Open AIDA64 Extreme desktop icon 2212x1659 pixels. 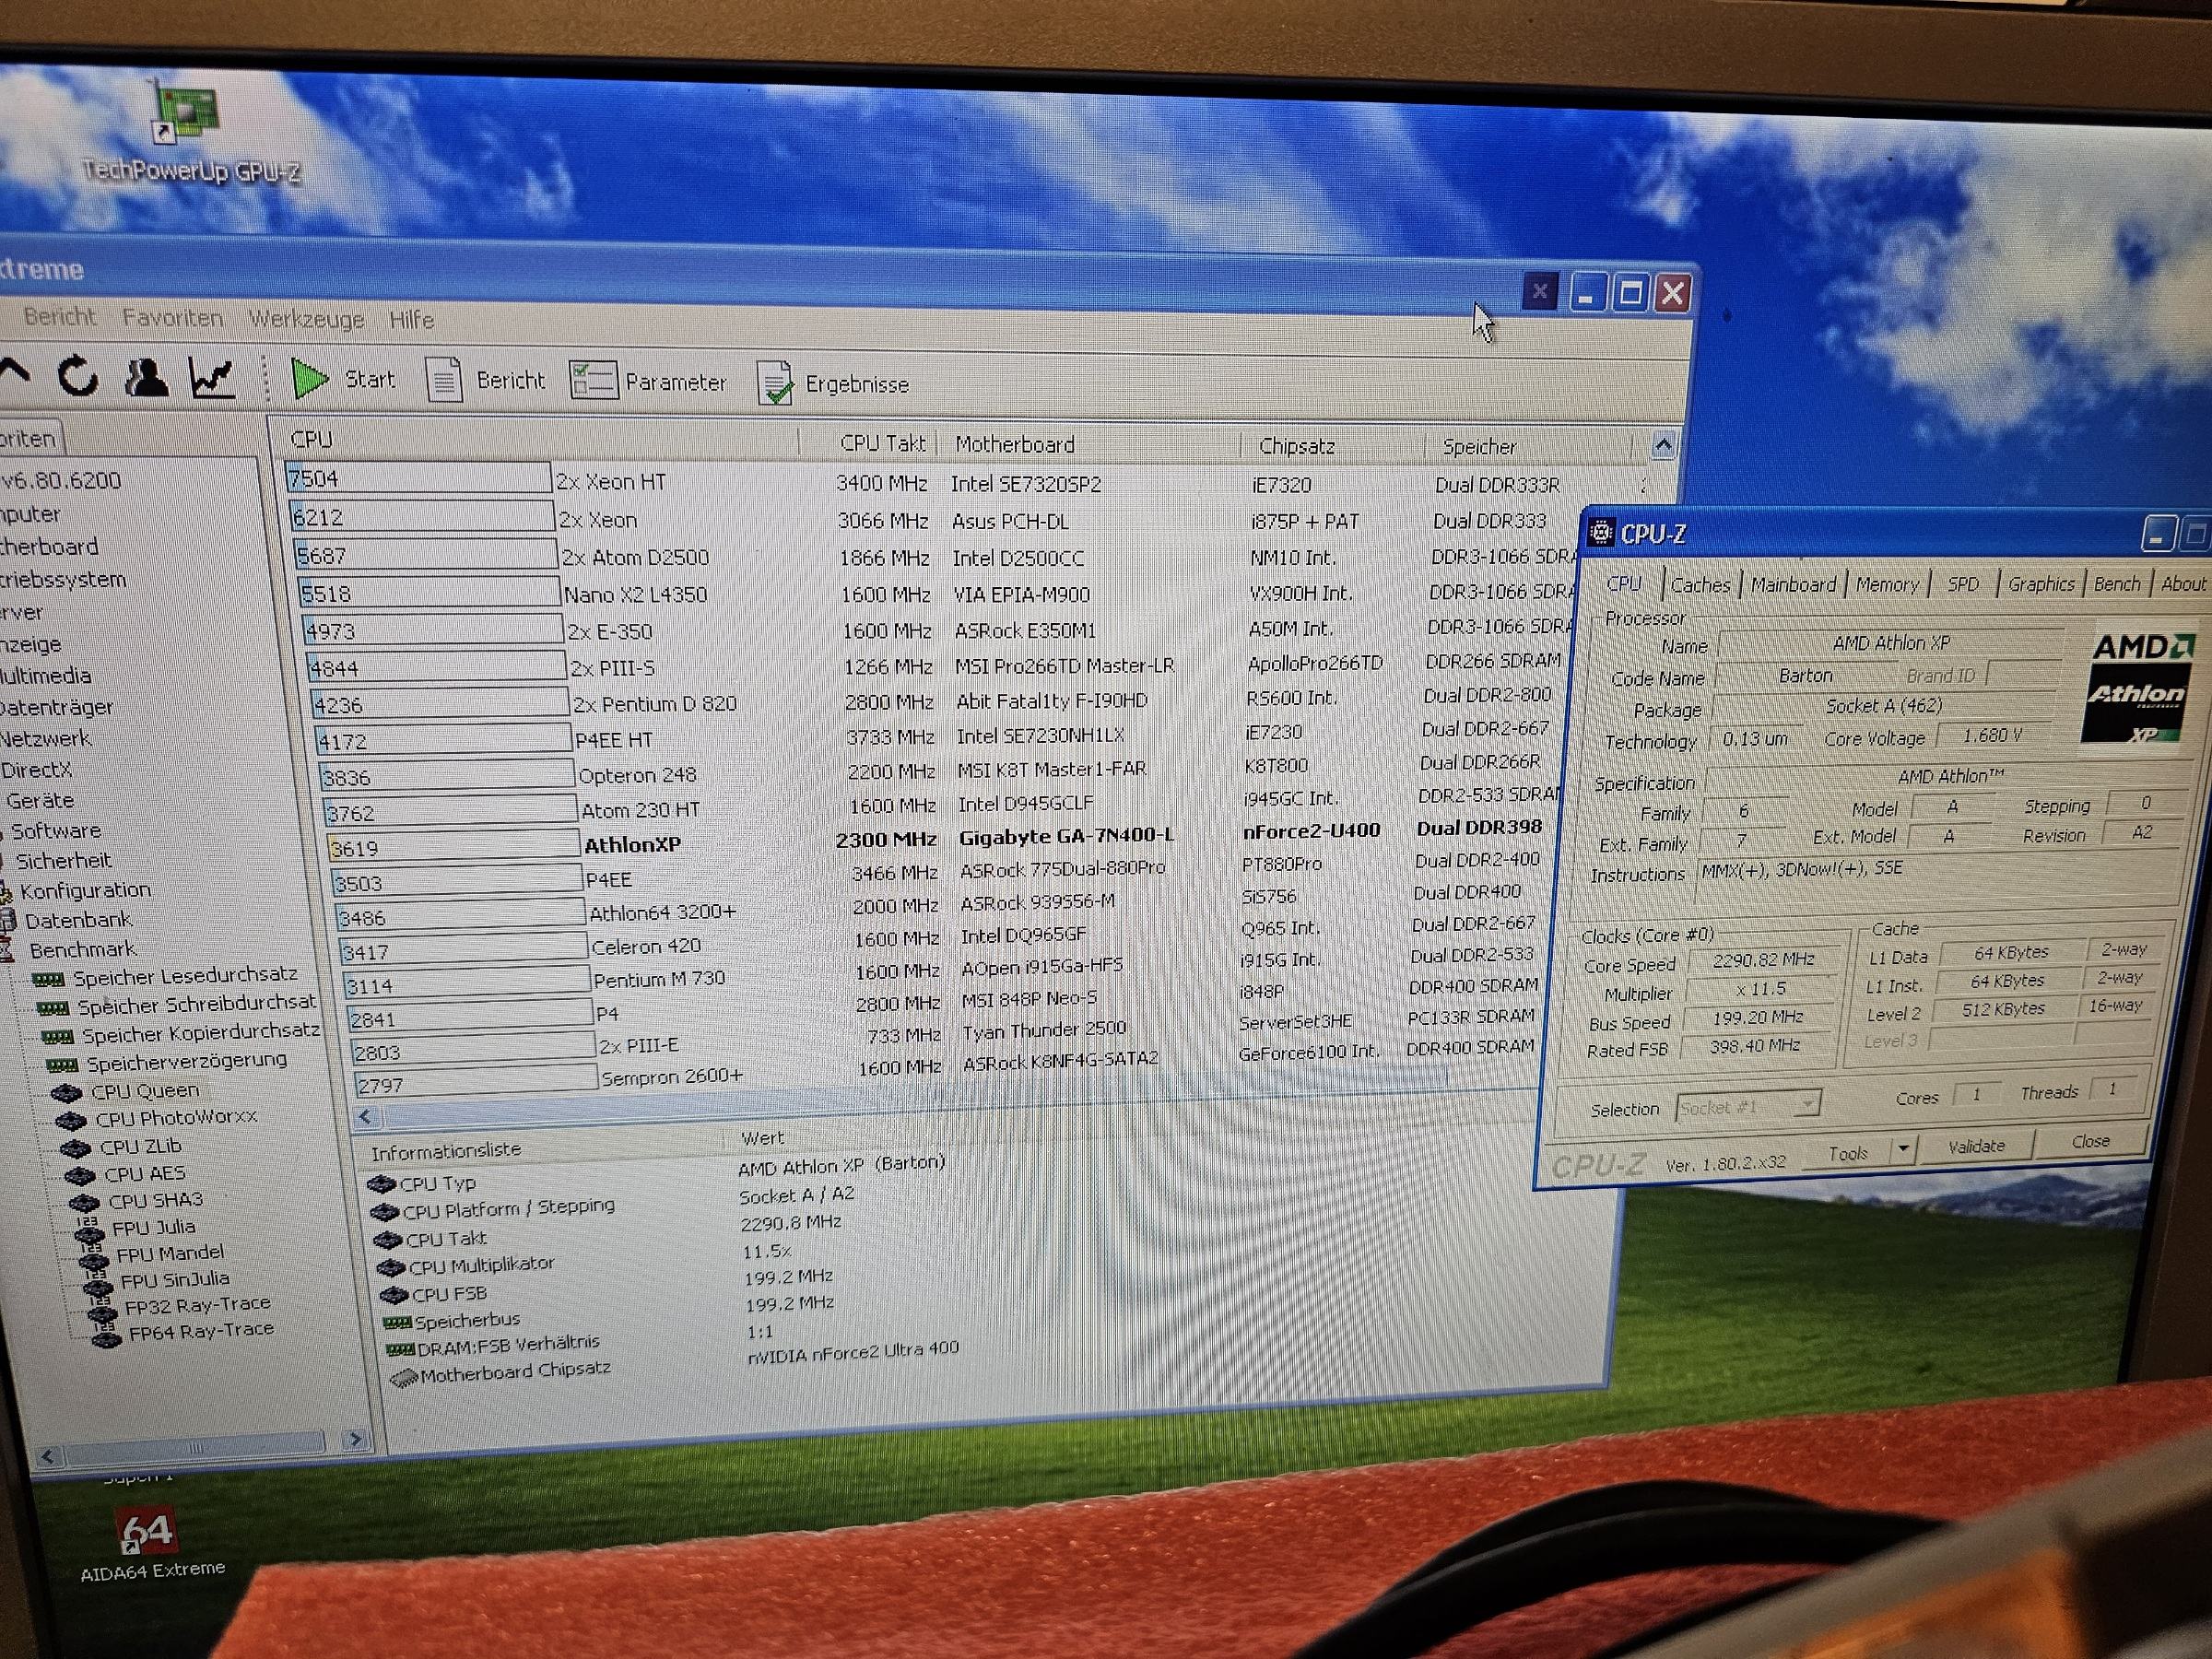coord(147,1531)
